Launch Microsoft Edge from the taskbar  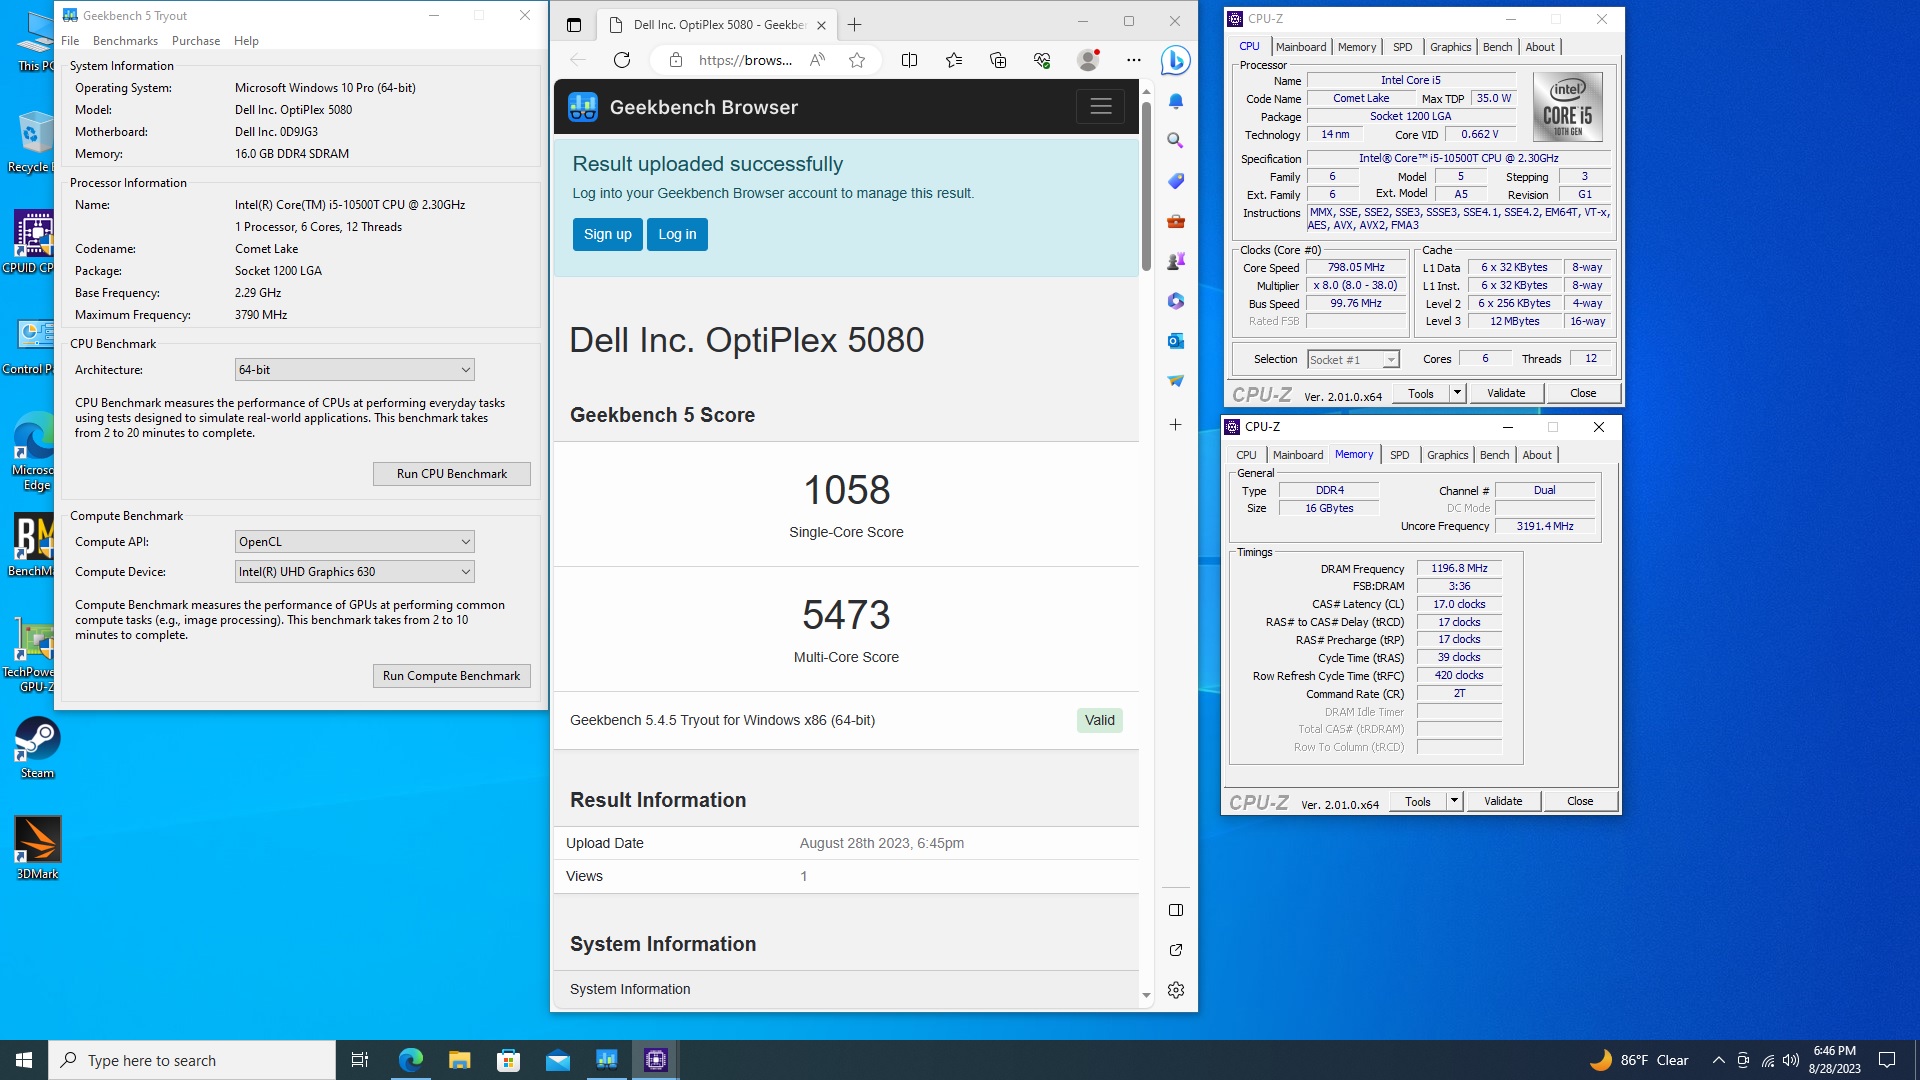[x=411, y=1060]
